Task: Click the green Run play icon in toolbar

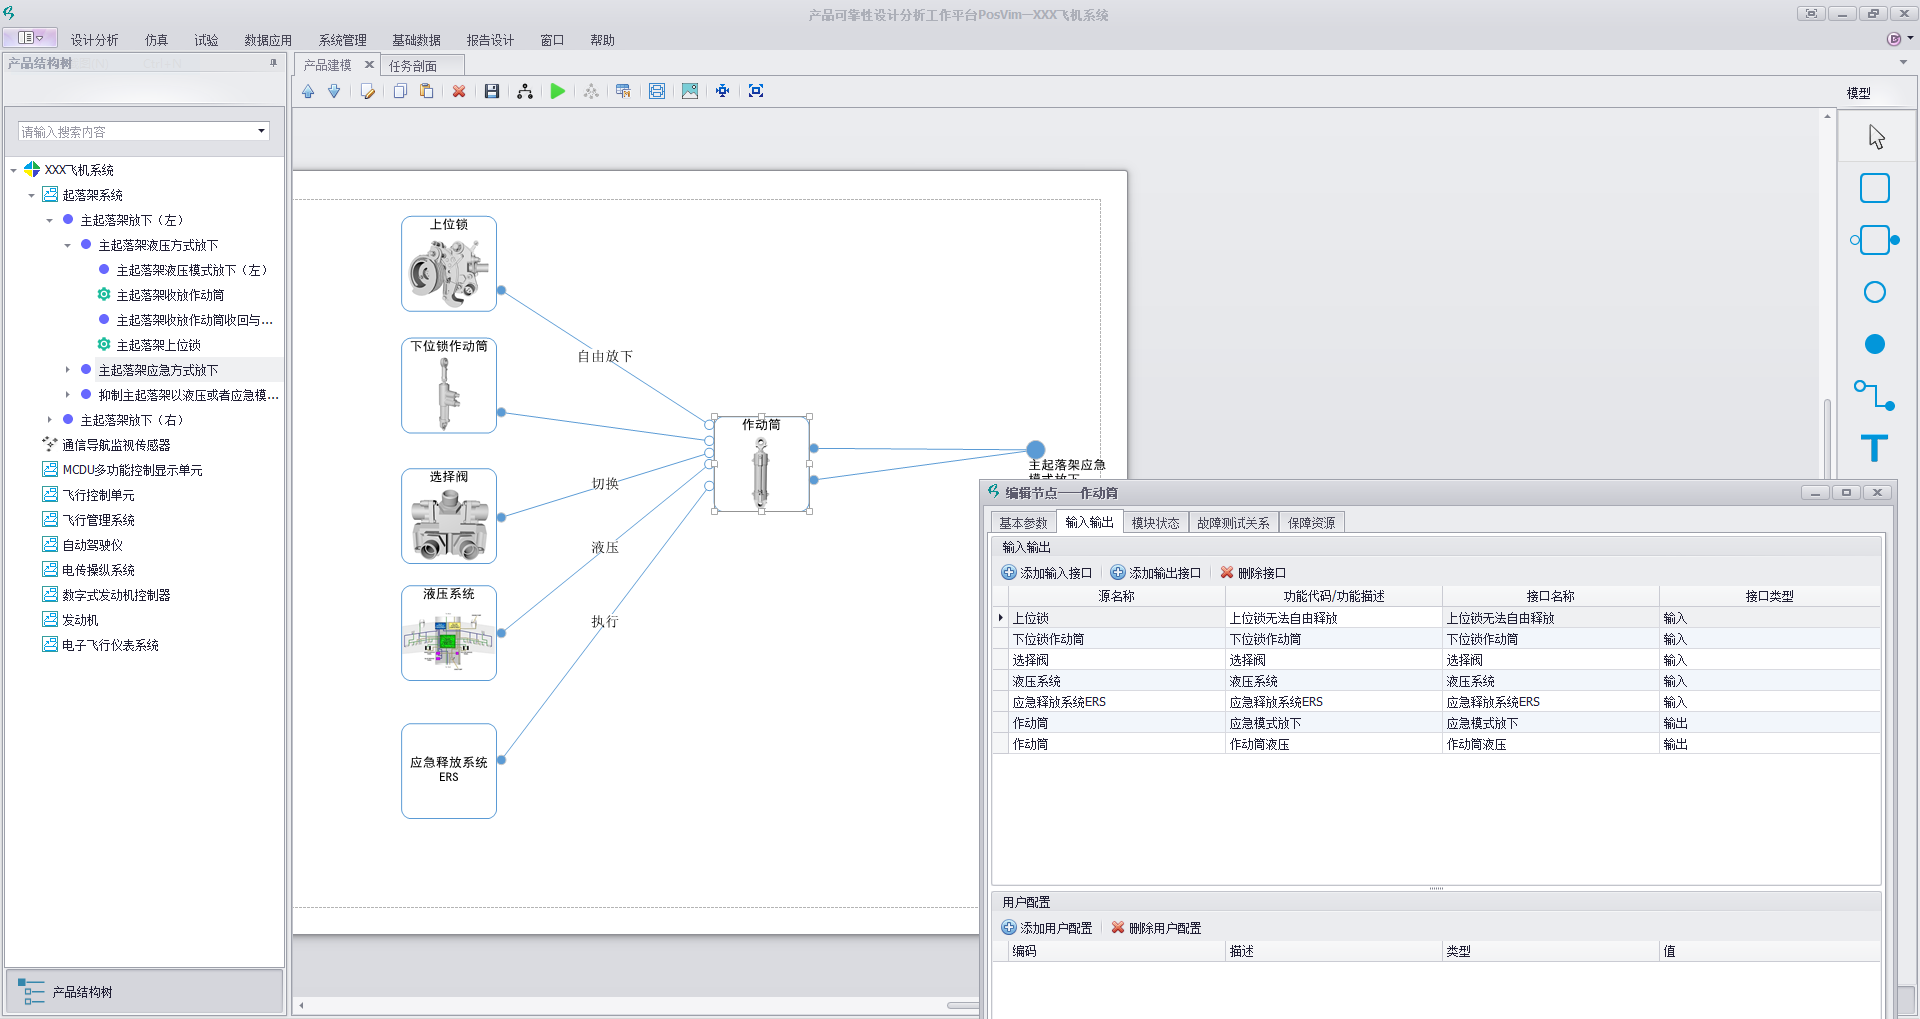Action: [558, 91]
